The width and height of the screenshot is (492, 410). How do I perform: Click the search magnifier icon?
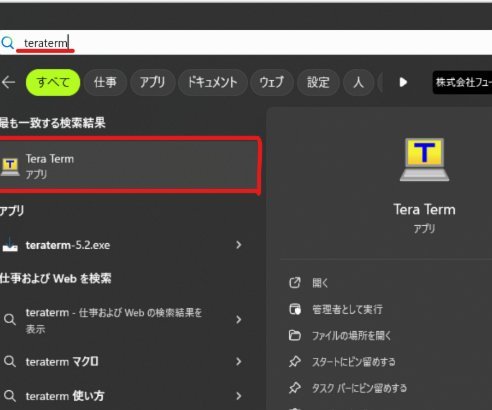(7, 43)
